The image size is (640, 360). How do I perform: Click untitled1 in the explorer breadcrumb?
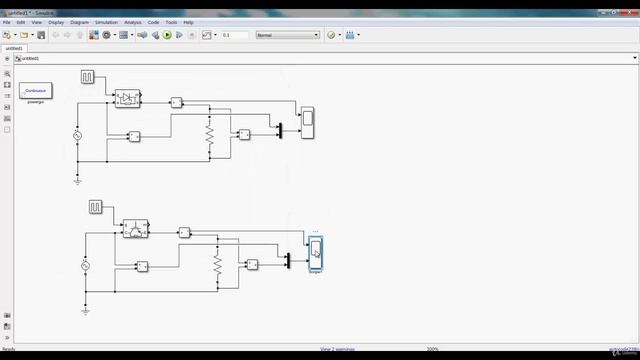pos(31,58)
